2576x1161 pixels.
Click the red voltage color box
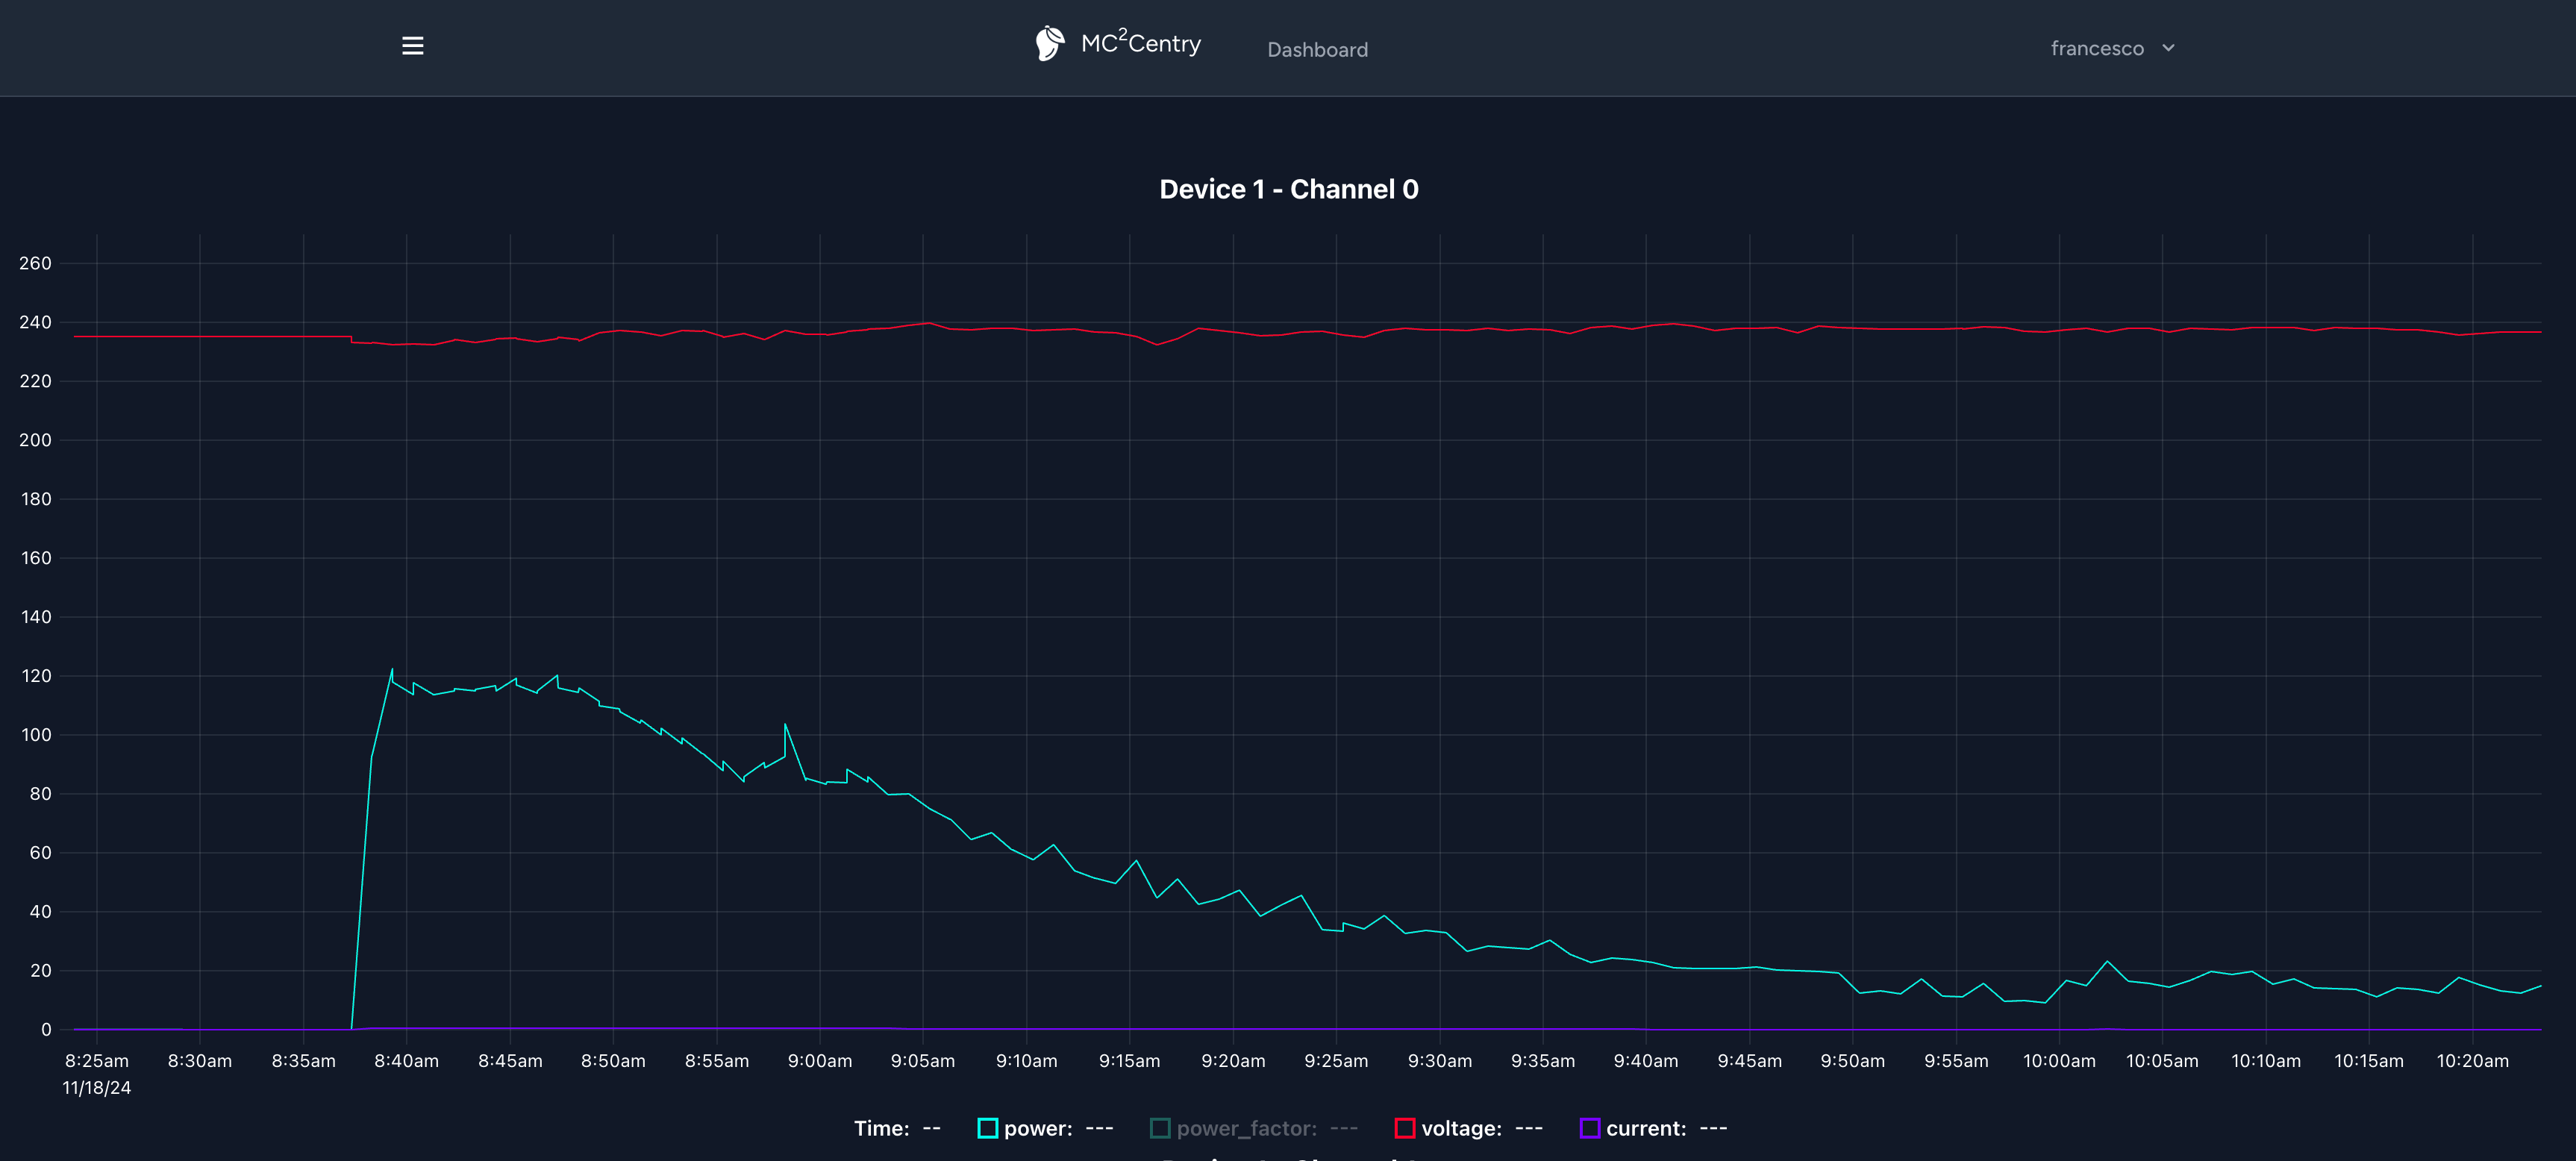point(1405,1128)
